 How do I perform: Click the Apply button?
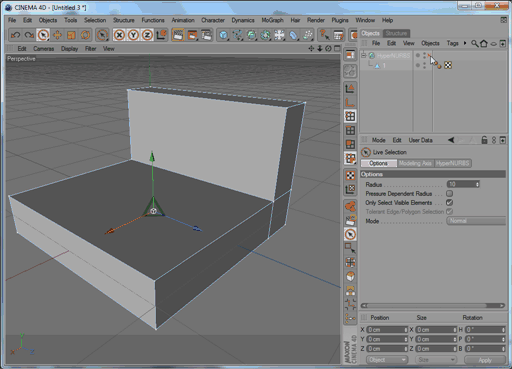pos(485,360)
